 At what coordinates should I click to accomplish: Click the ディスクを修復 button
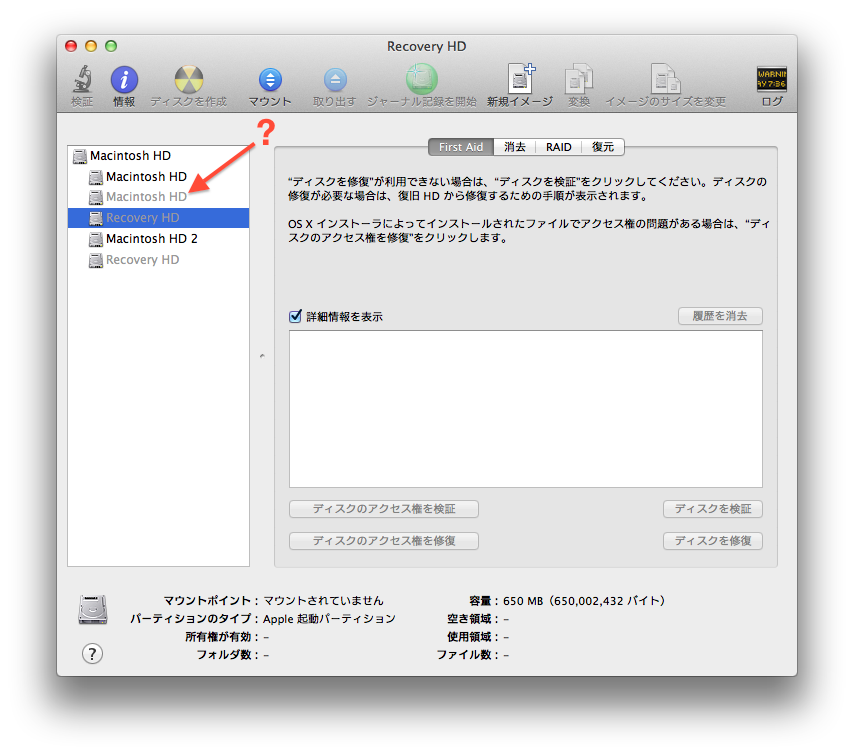pyautogui.click(x=713, y=541)
